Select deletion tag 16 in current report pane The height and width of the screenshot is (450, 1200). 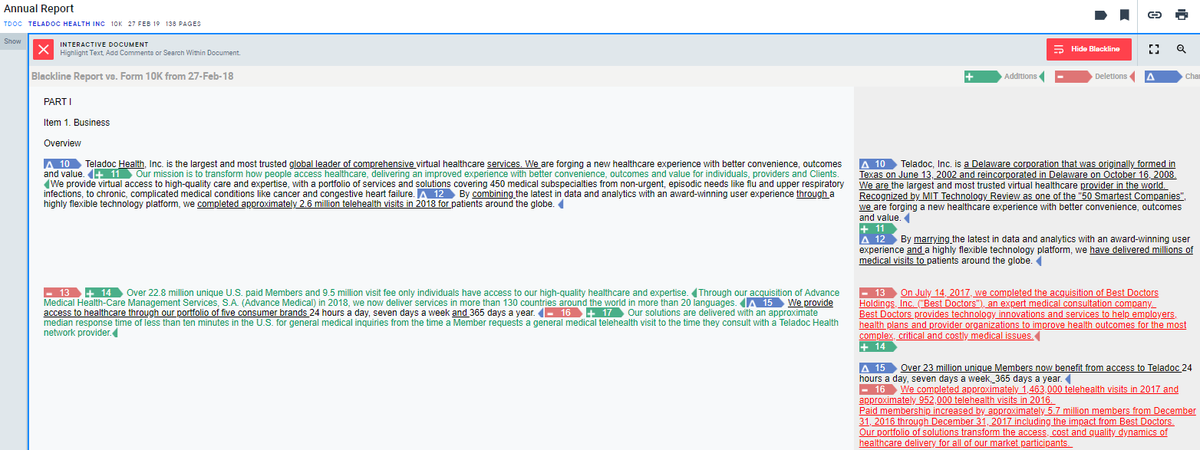coord(564,312)
